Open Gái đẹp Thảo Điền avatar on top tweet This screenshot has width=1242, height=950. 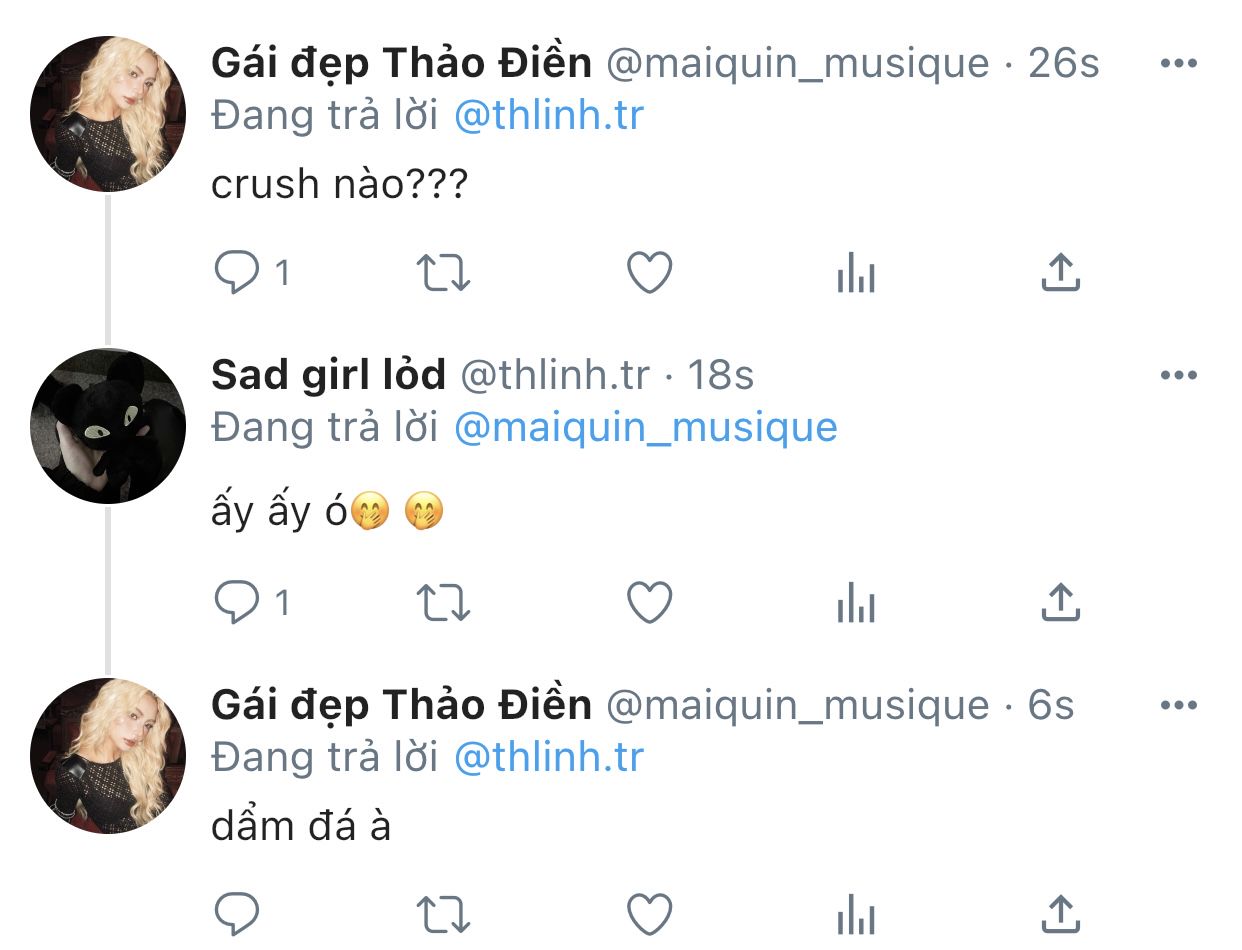[x=108, y=114]
